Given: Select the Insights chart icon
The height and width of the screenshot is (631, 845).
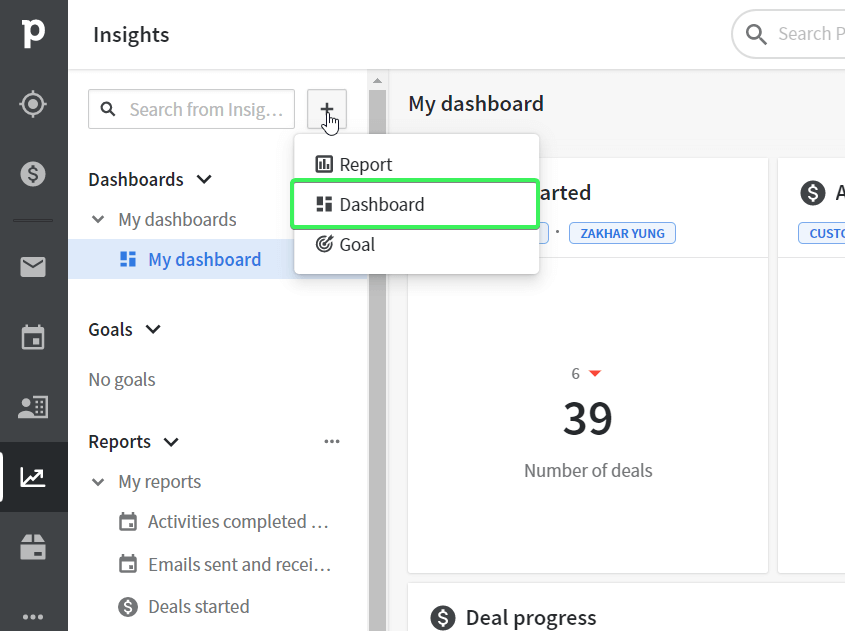Looking at the screenshot, I should click(33, 477).
